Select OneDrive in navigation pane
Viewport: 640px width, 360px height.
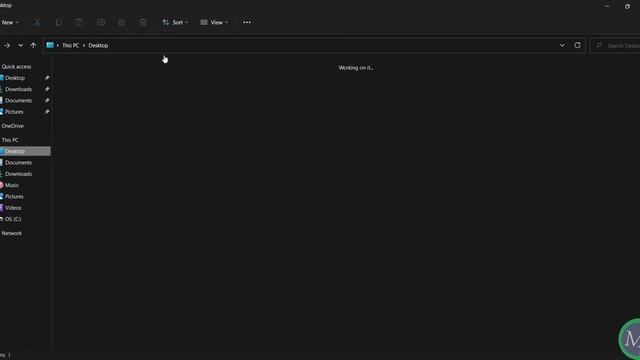point(13,126)
